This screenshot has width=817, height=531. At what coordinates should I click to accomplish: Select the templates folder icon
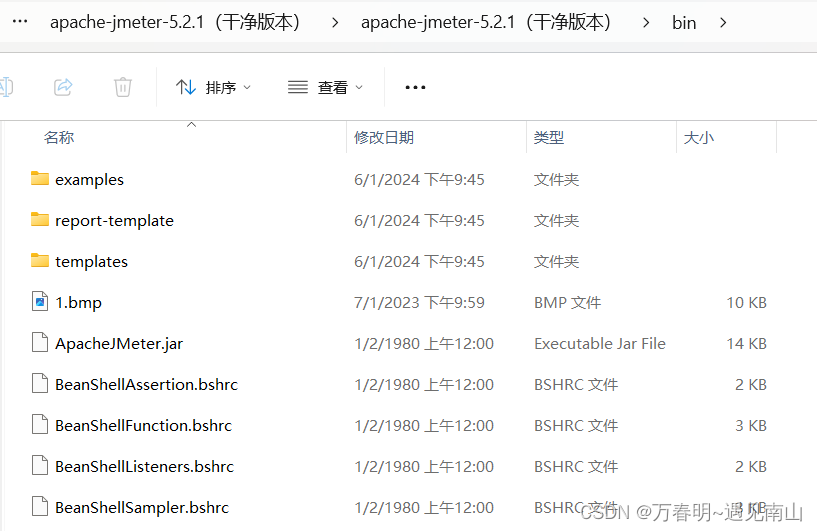[x=40, y=261]
